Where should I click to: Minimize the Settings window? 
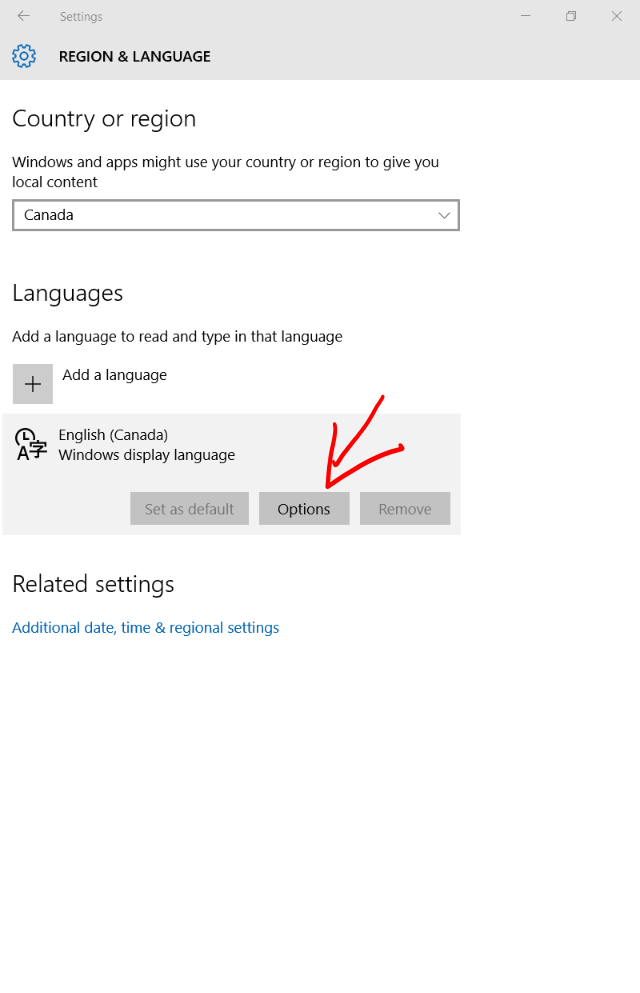click(x=525, y=16)
